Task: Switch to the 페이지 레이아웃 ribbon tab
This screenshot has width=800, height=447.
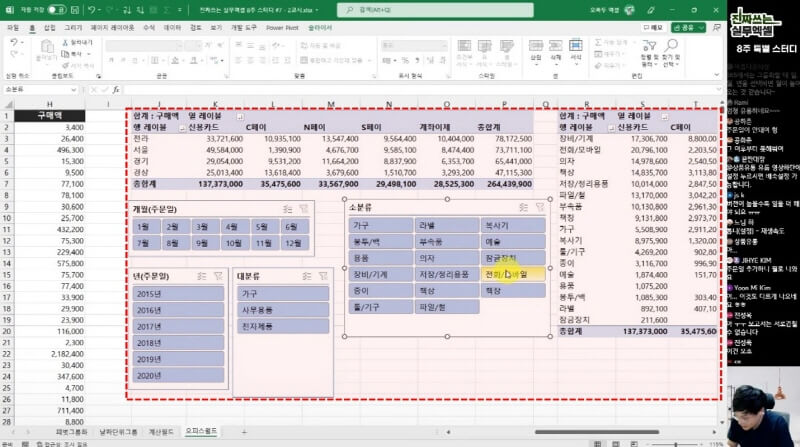Action: pyautogui.click(x=112, y=28)
